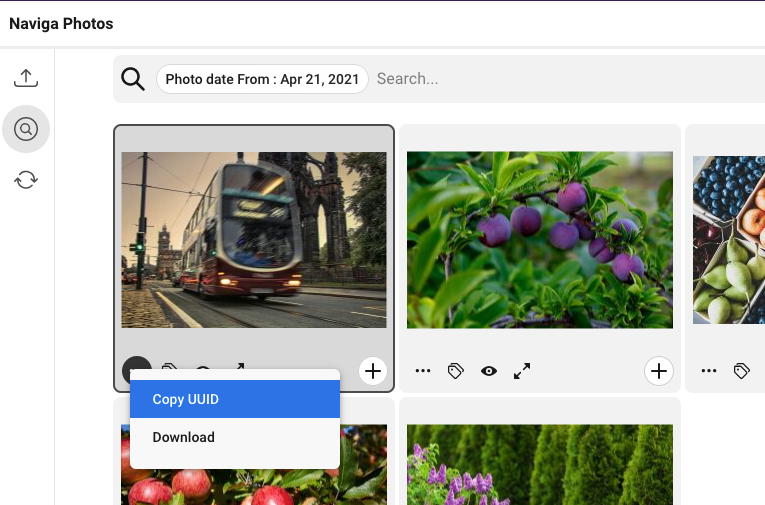Click the magnifying glass in the search bar

pos(133,79)
